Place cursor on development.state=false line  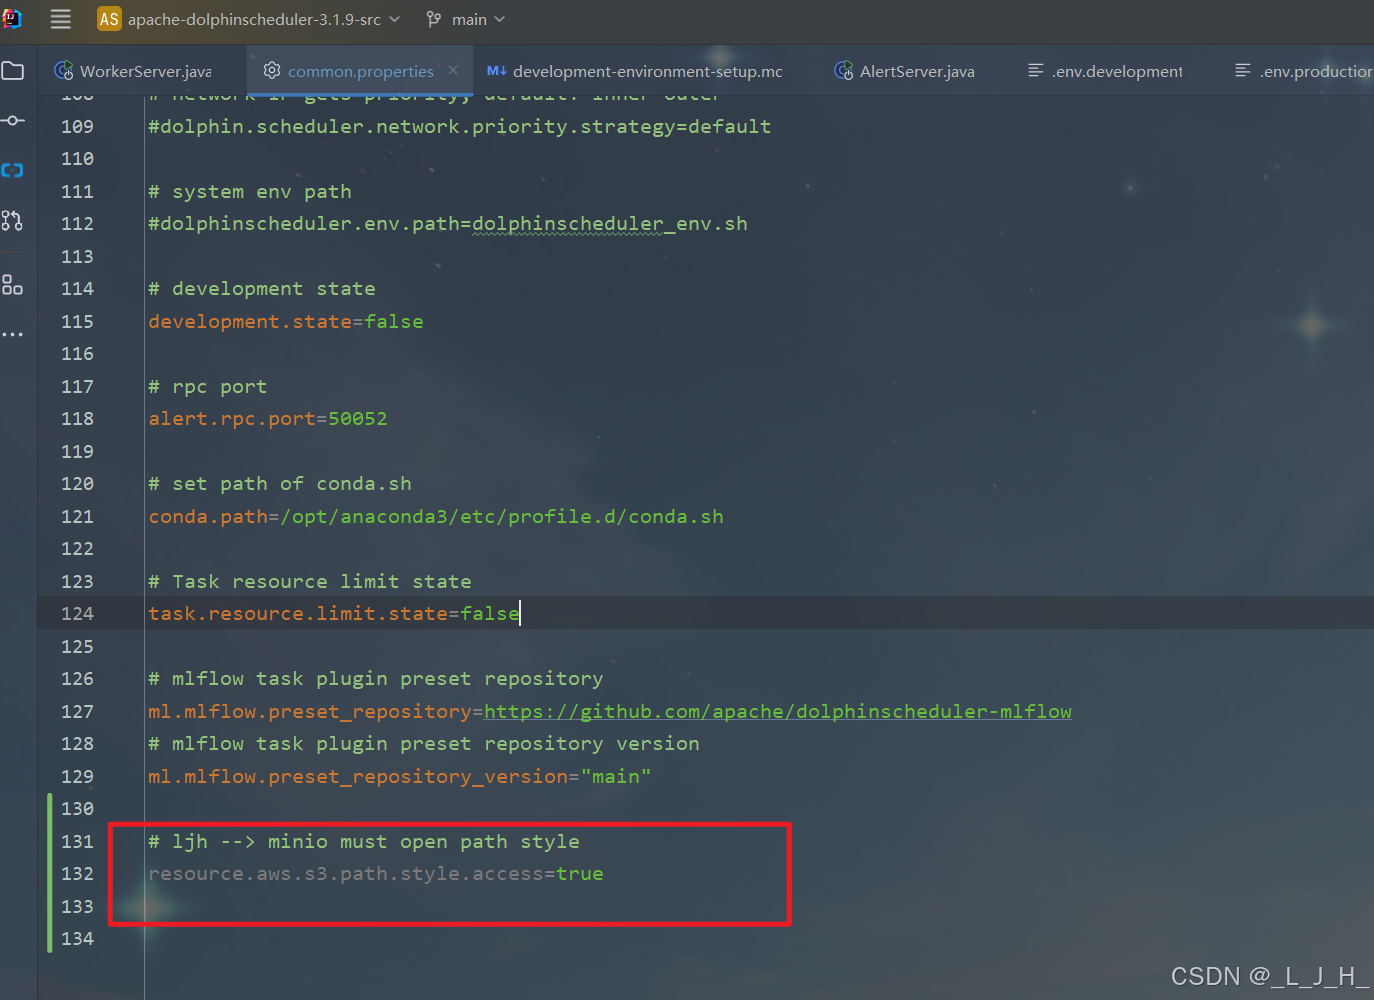coord(286,321)
